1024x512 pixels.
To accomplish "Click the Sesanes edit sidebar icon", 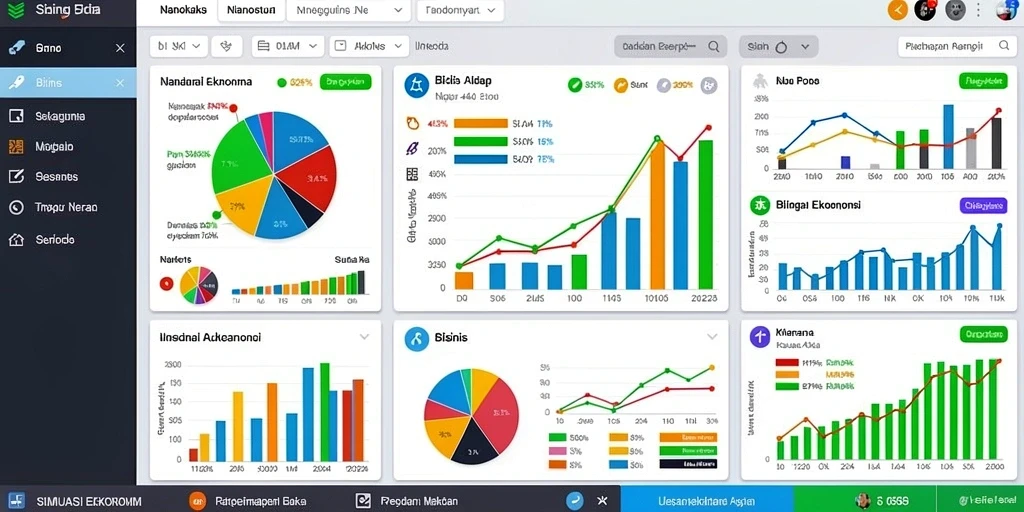I will pos(16,176).
